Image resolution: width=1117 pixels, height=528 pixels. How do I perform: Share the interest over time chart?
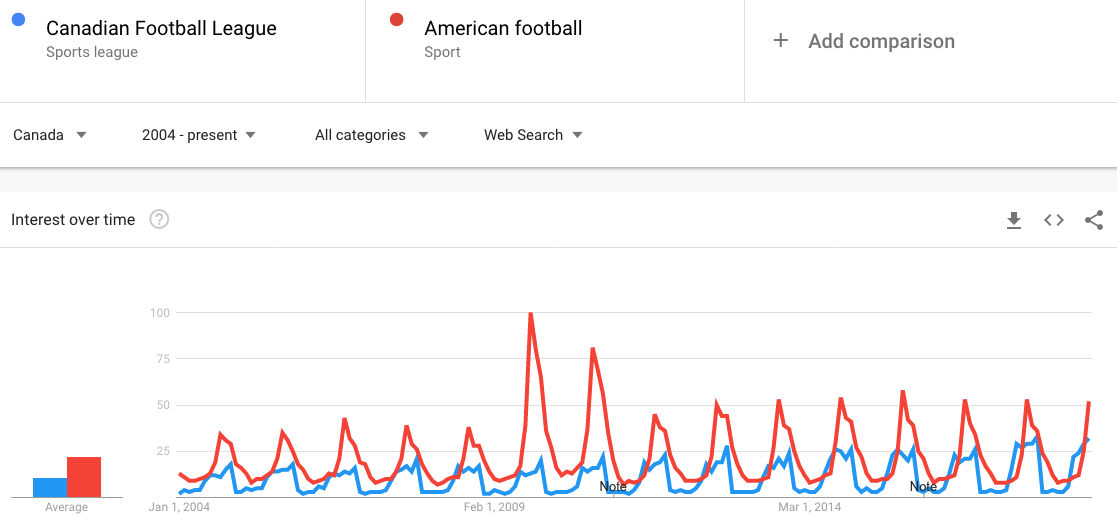point(1093,220)
